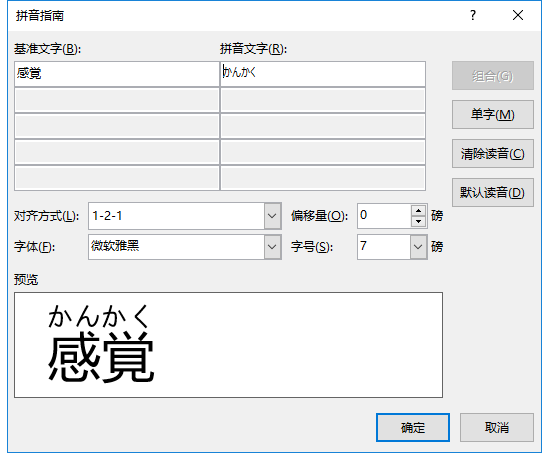Viewport: 549px width, 460px height.
Task: Click the 基准文字 field containing 感覚
Action: [x=117, y=74]
